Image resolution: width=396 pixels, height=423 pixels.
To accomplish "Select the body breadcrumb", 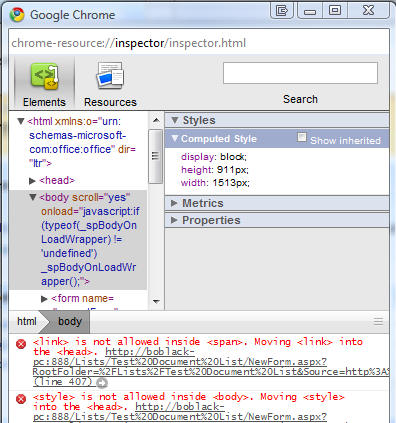I will click(70, 321).
